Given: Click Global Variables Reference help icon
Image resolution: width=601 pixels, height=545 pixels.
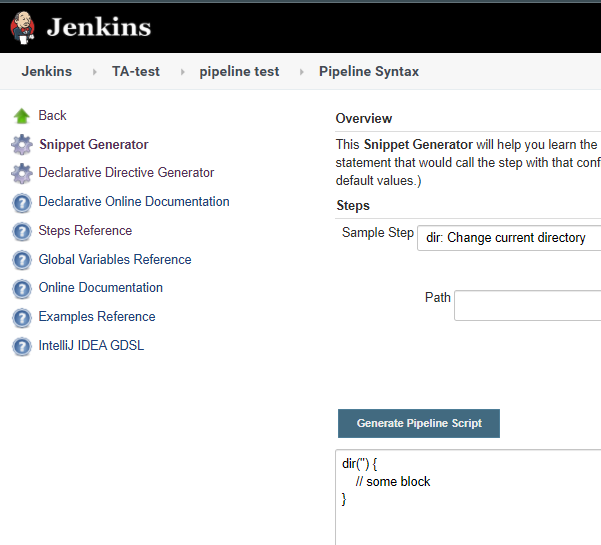Looking at the screenshot, I should 22,260.
